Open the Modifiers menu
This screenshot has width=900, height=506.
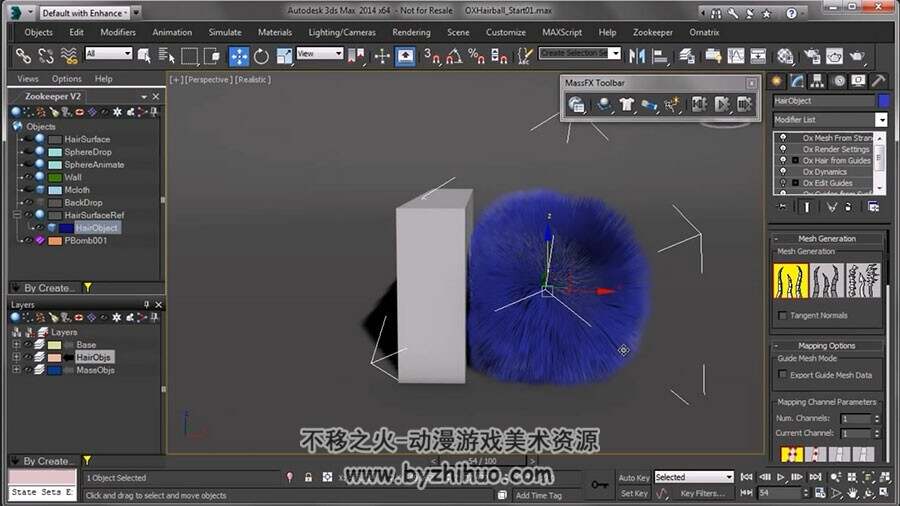118,32
